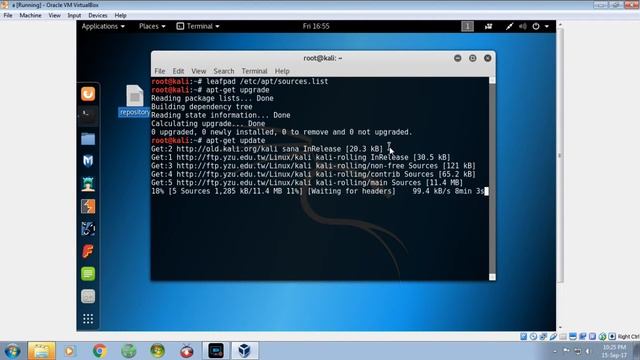This screenshot has width=640, height=360.
Task: Launch Faraday icon in Kali dock
Action: pos(88,251)
